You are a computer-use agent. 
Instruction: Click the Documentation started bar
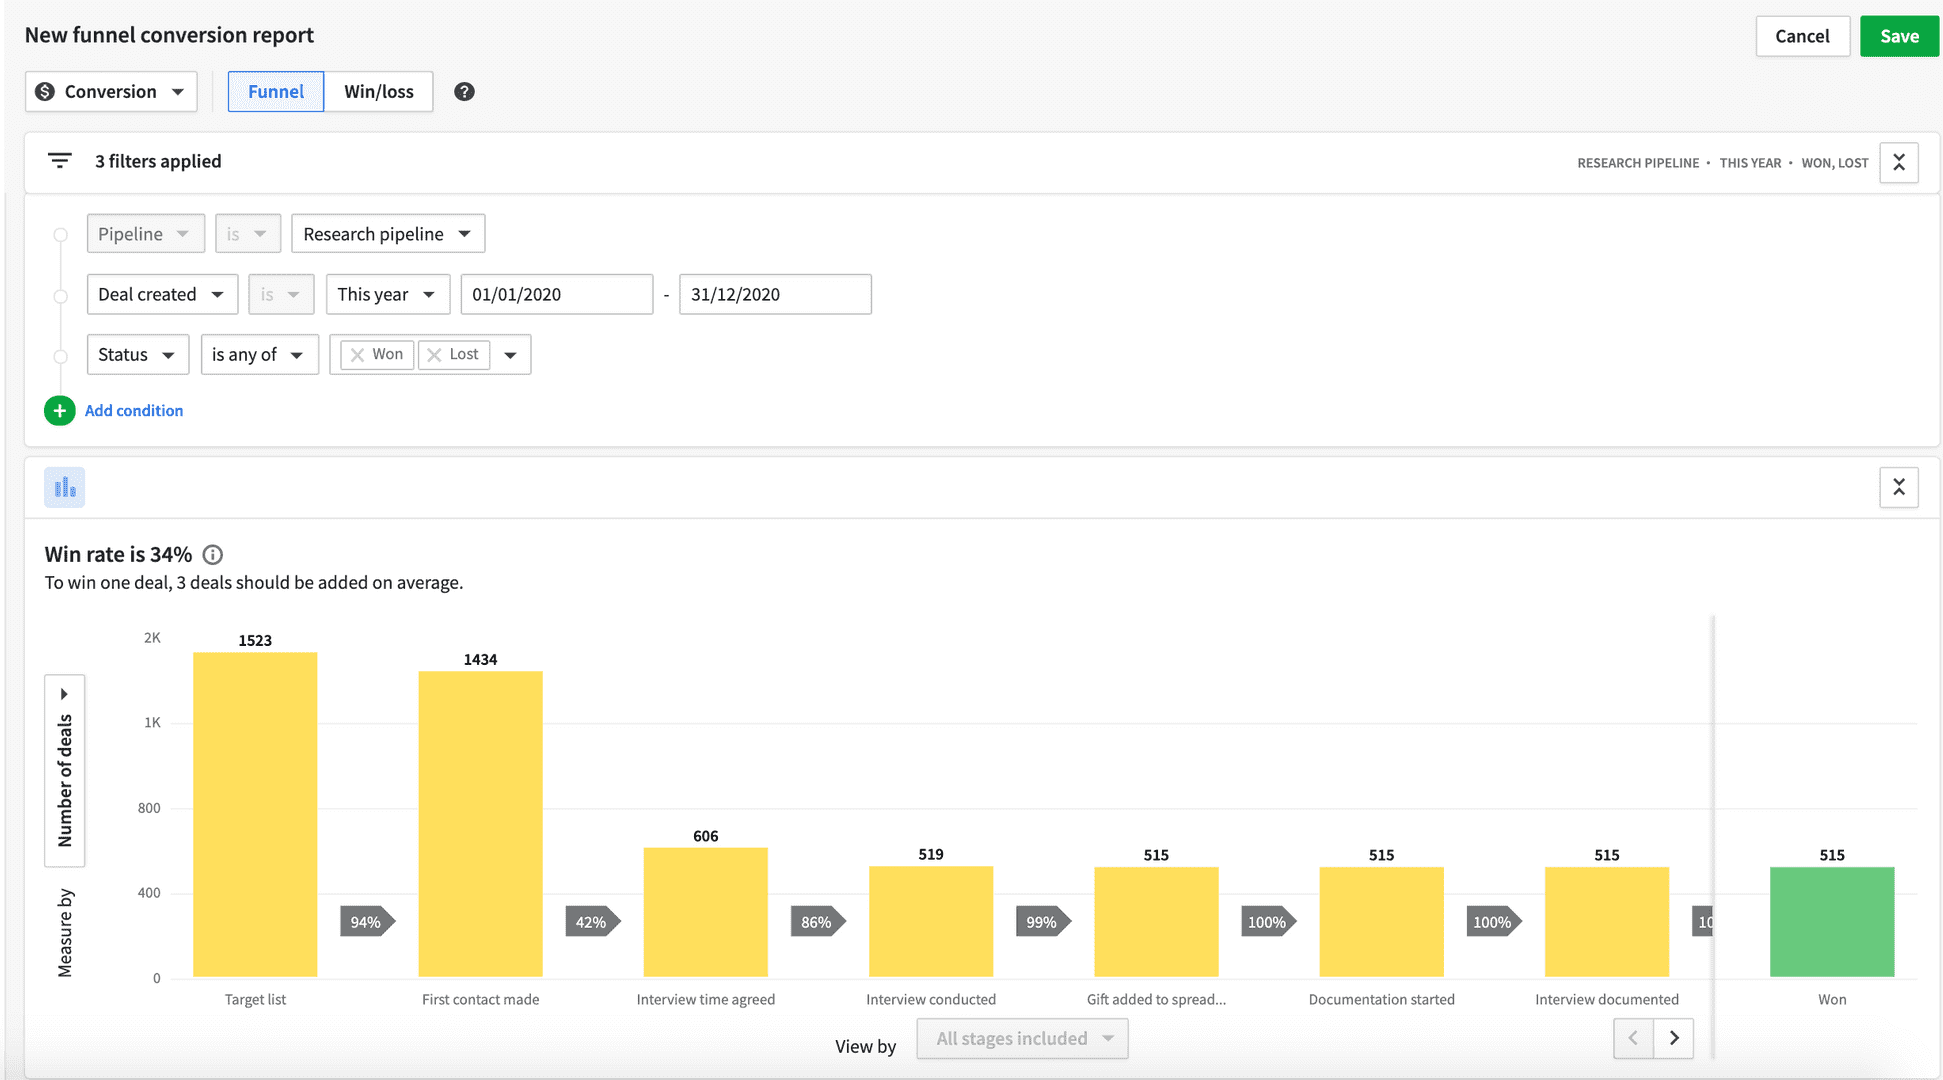point(1382,922)
